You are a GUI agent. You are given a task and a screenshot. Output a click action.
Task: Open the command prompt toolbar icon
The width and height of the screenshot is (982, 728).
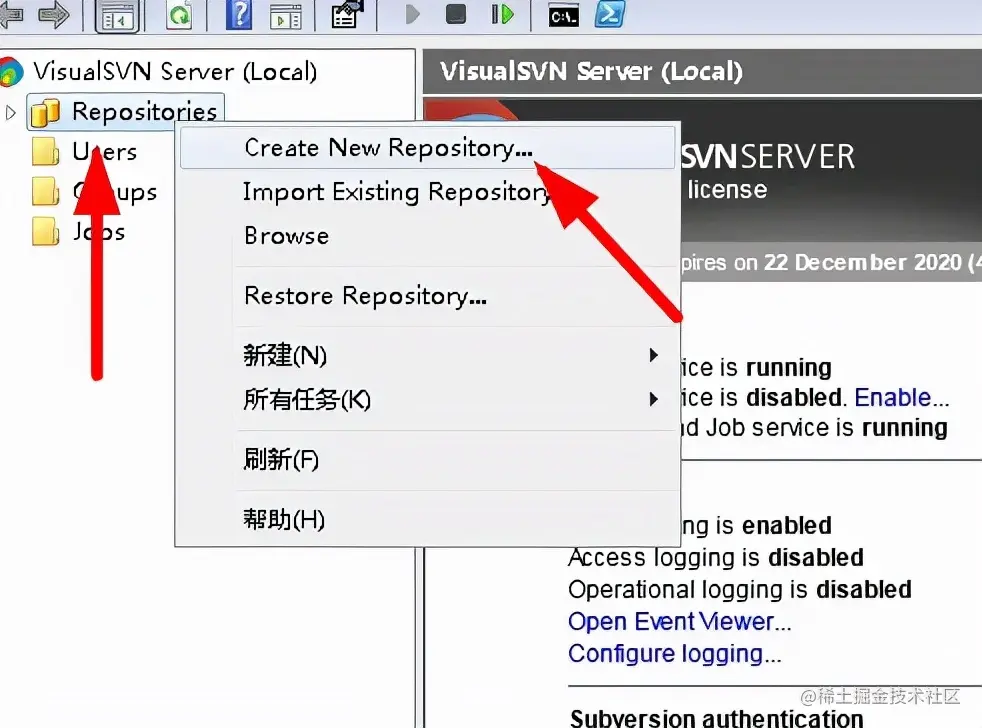tap(563, 16)
